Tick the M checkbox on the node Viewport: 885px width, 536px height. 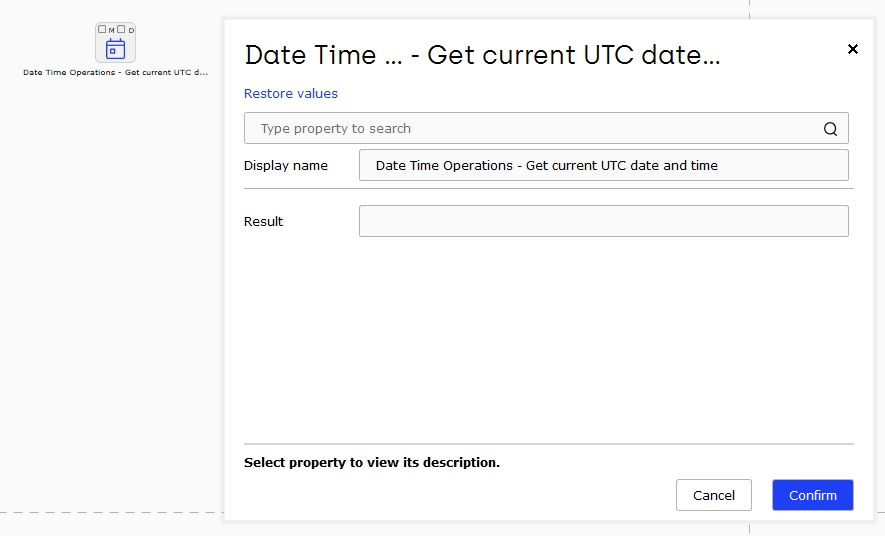point(102,29)
